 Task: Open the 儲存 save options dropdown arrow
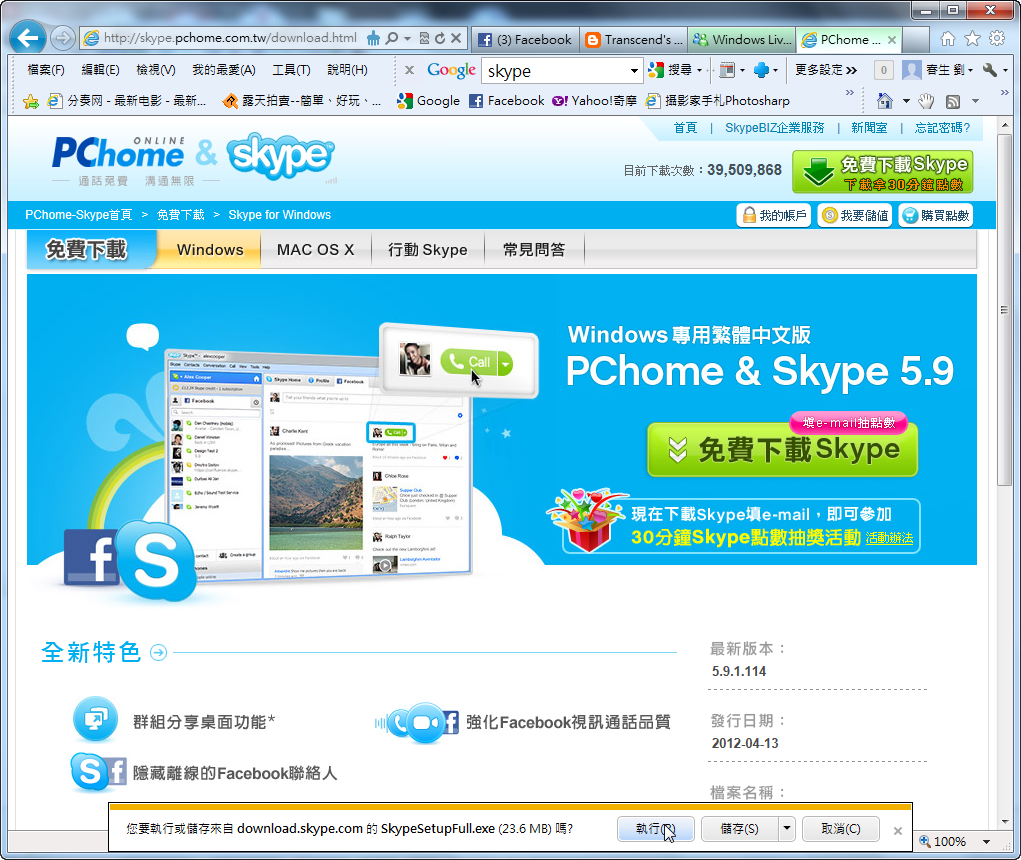[787, 829]
